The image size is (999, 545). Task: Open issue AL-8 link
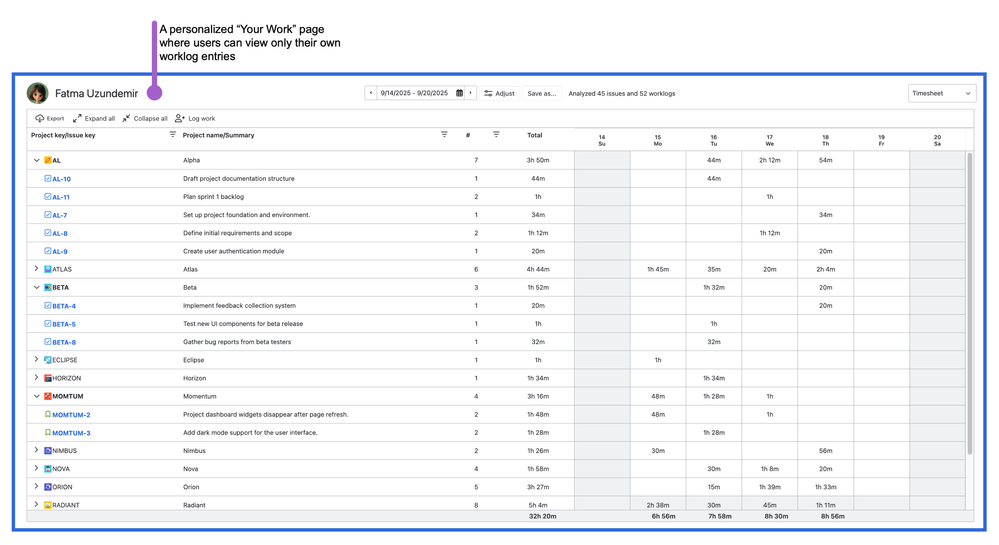[x=59, y=233]
